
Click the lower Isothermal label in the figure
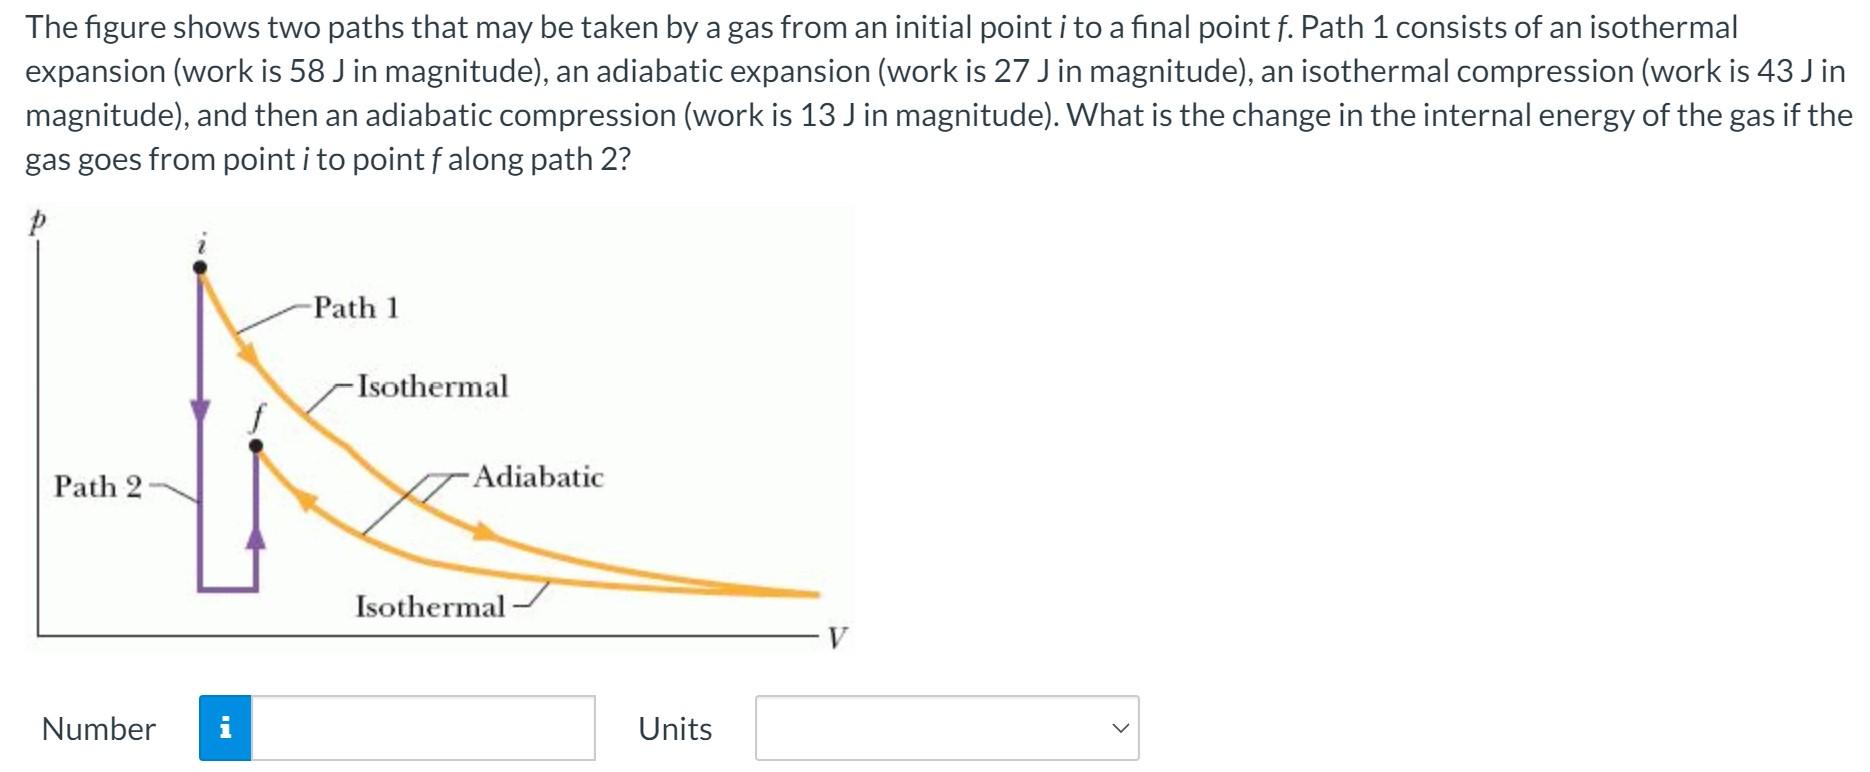430,606
